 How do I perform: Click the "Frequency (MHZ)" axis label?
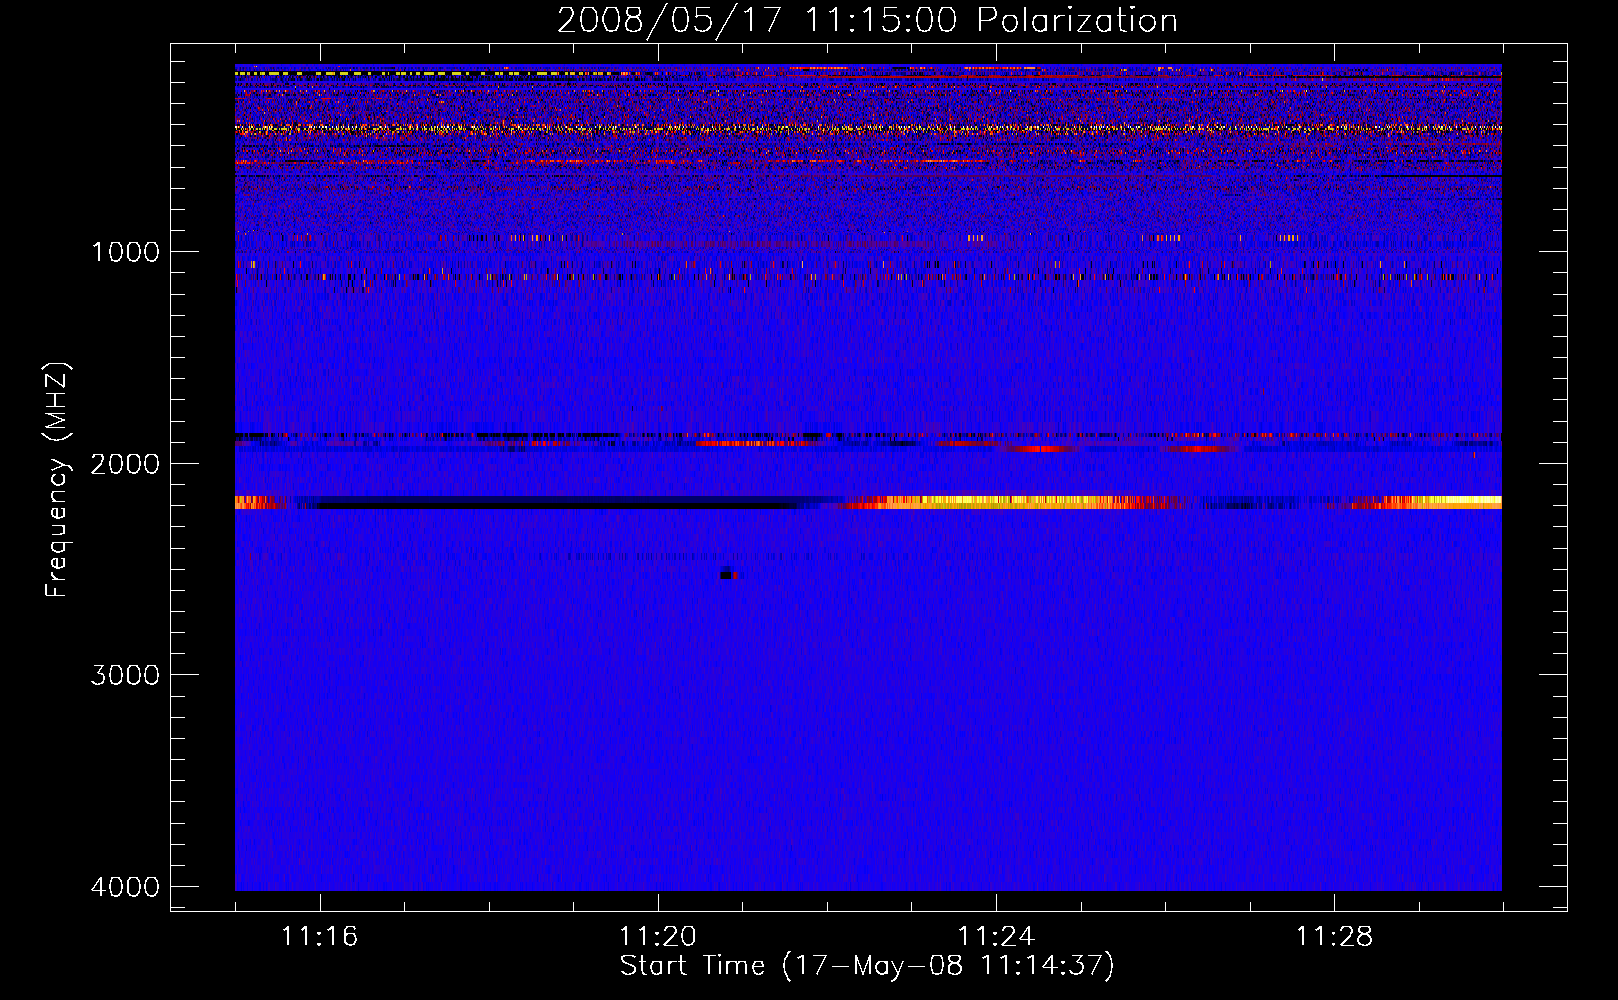coord(58,480)
